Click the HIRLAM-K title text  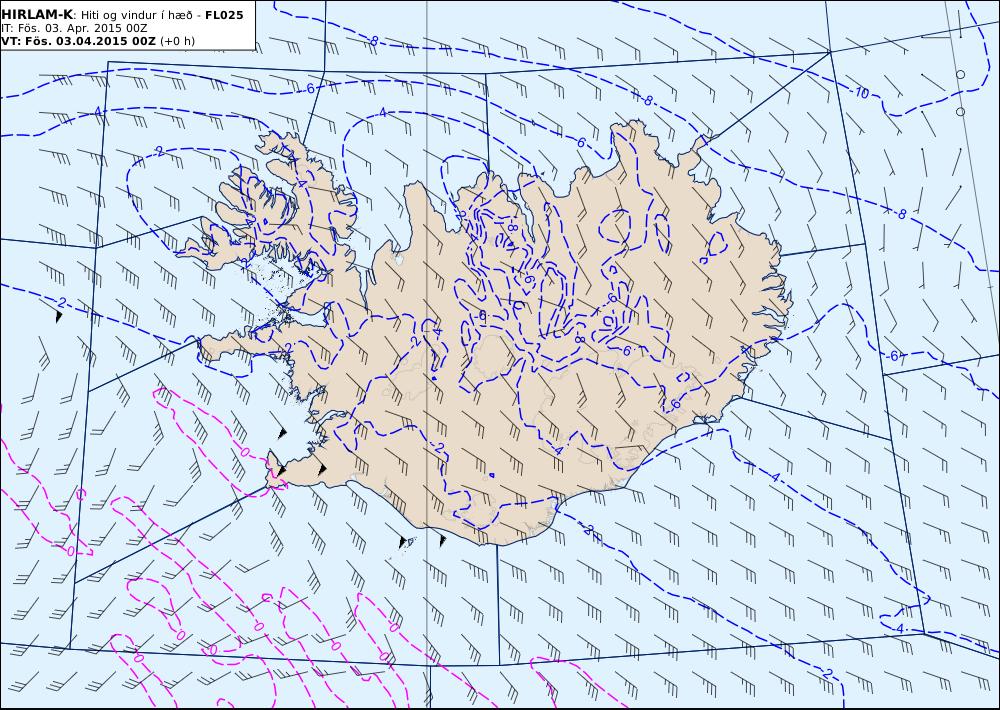click(x=37, y=15)
